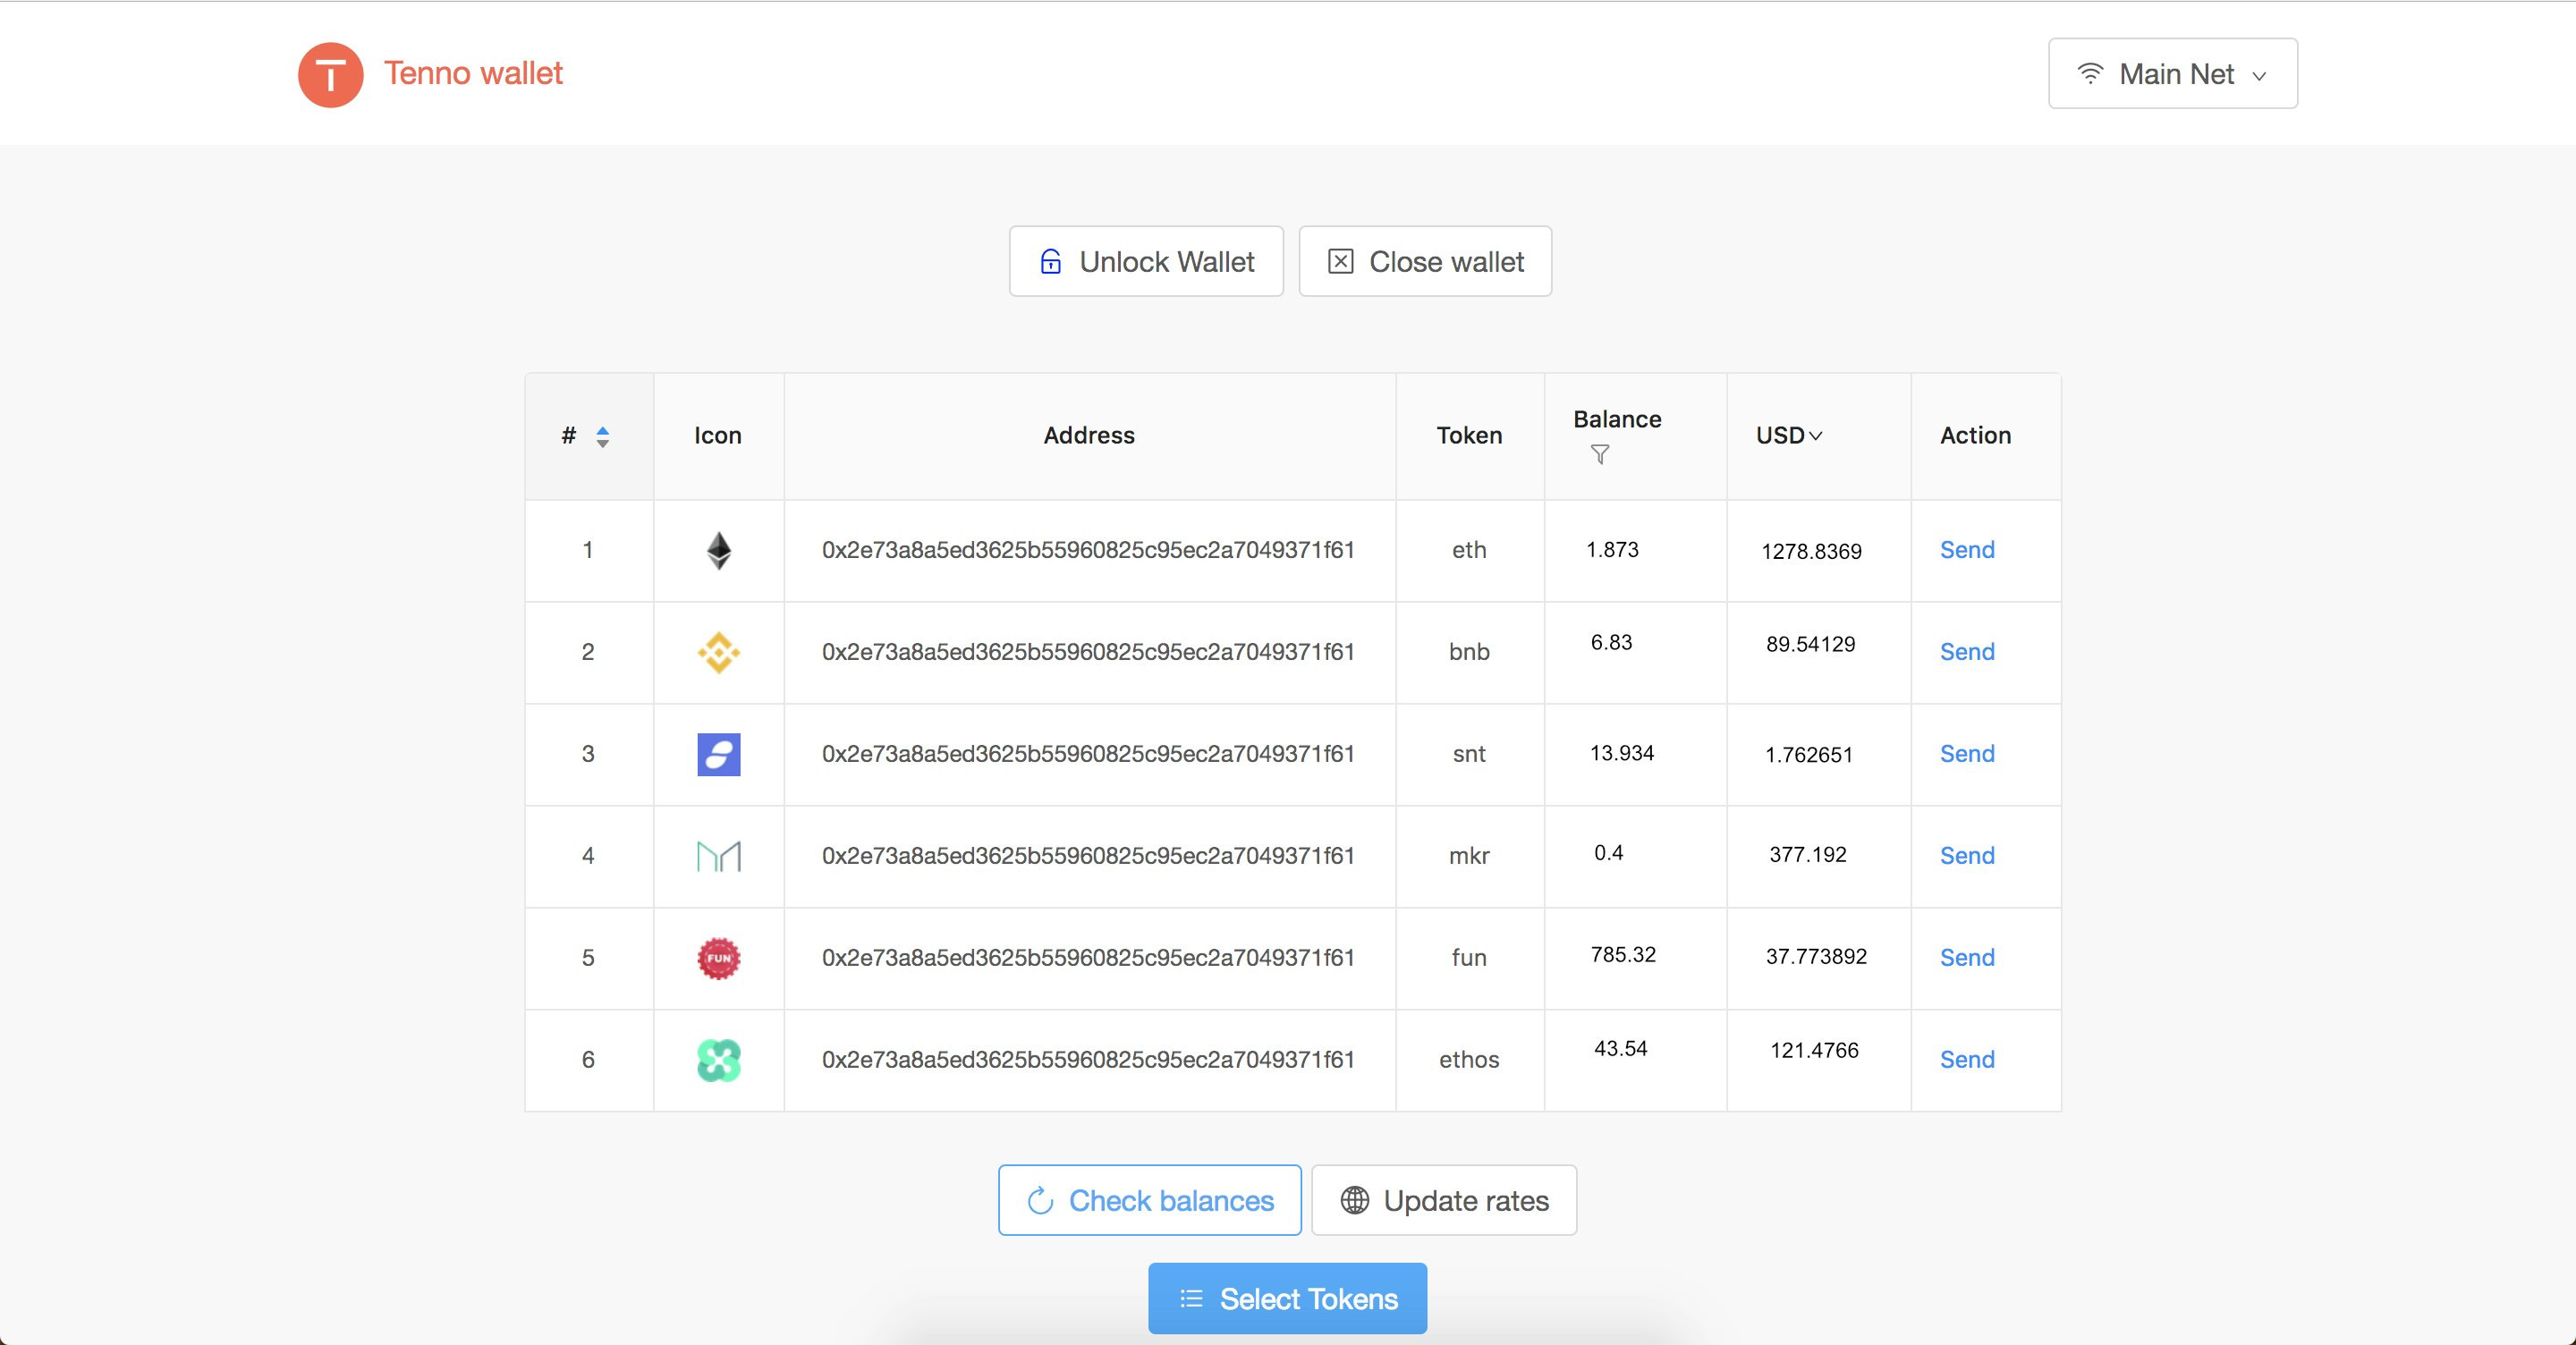
Task: Toggle sort order on the # column
Action: (602, 436)
